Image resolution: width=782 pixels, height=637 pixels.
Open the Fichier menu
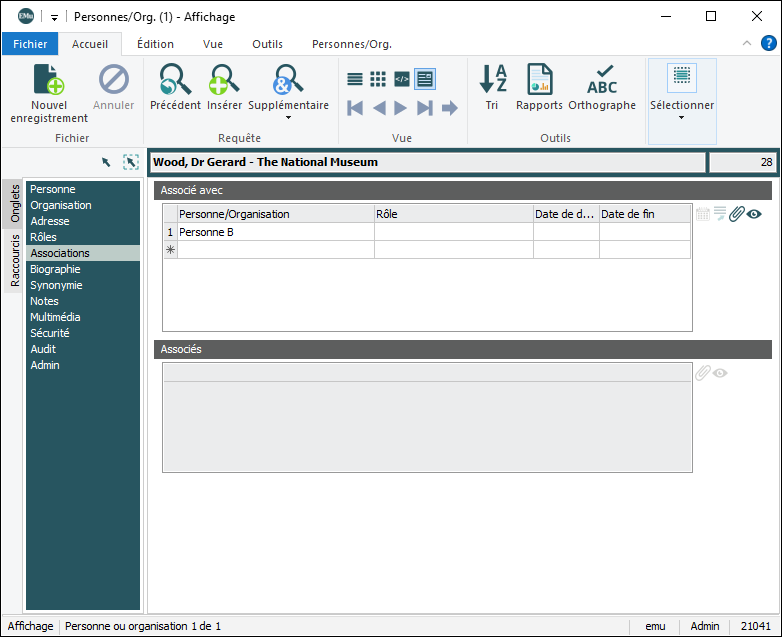coord(30,44)
